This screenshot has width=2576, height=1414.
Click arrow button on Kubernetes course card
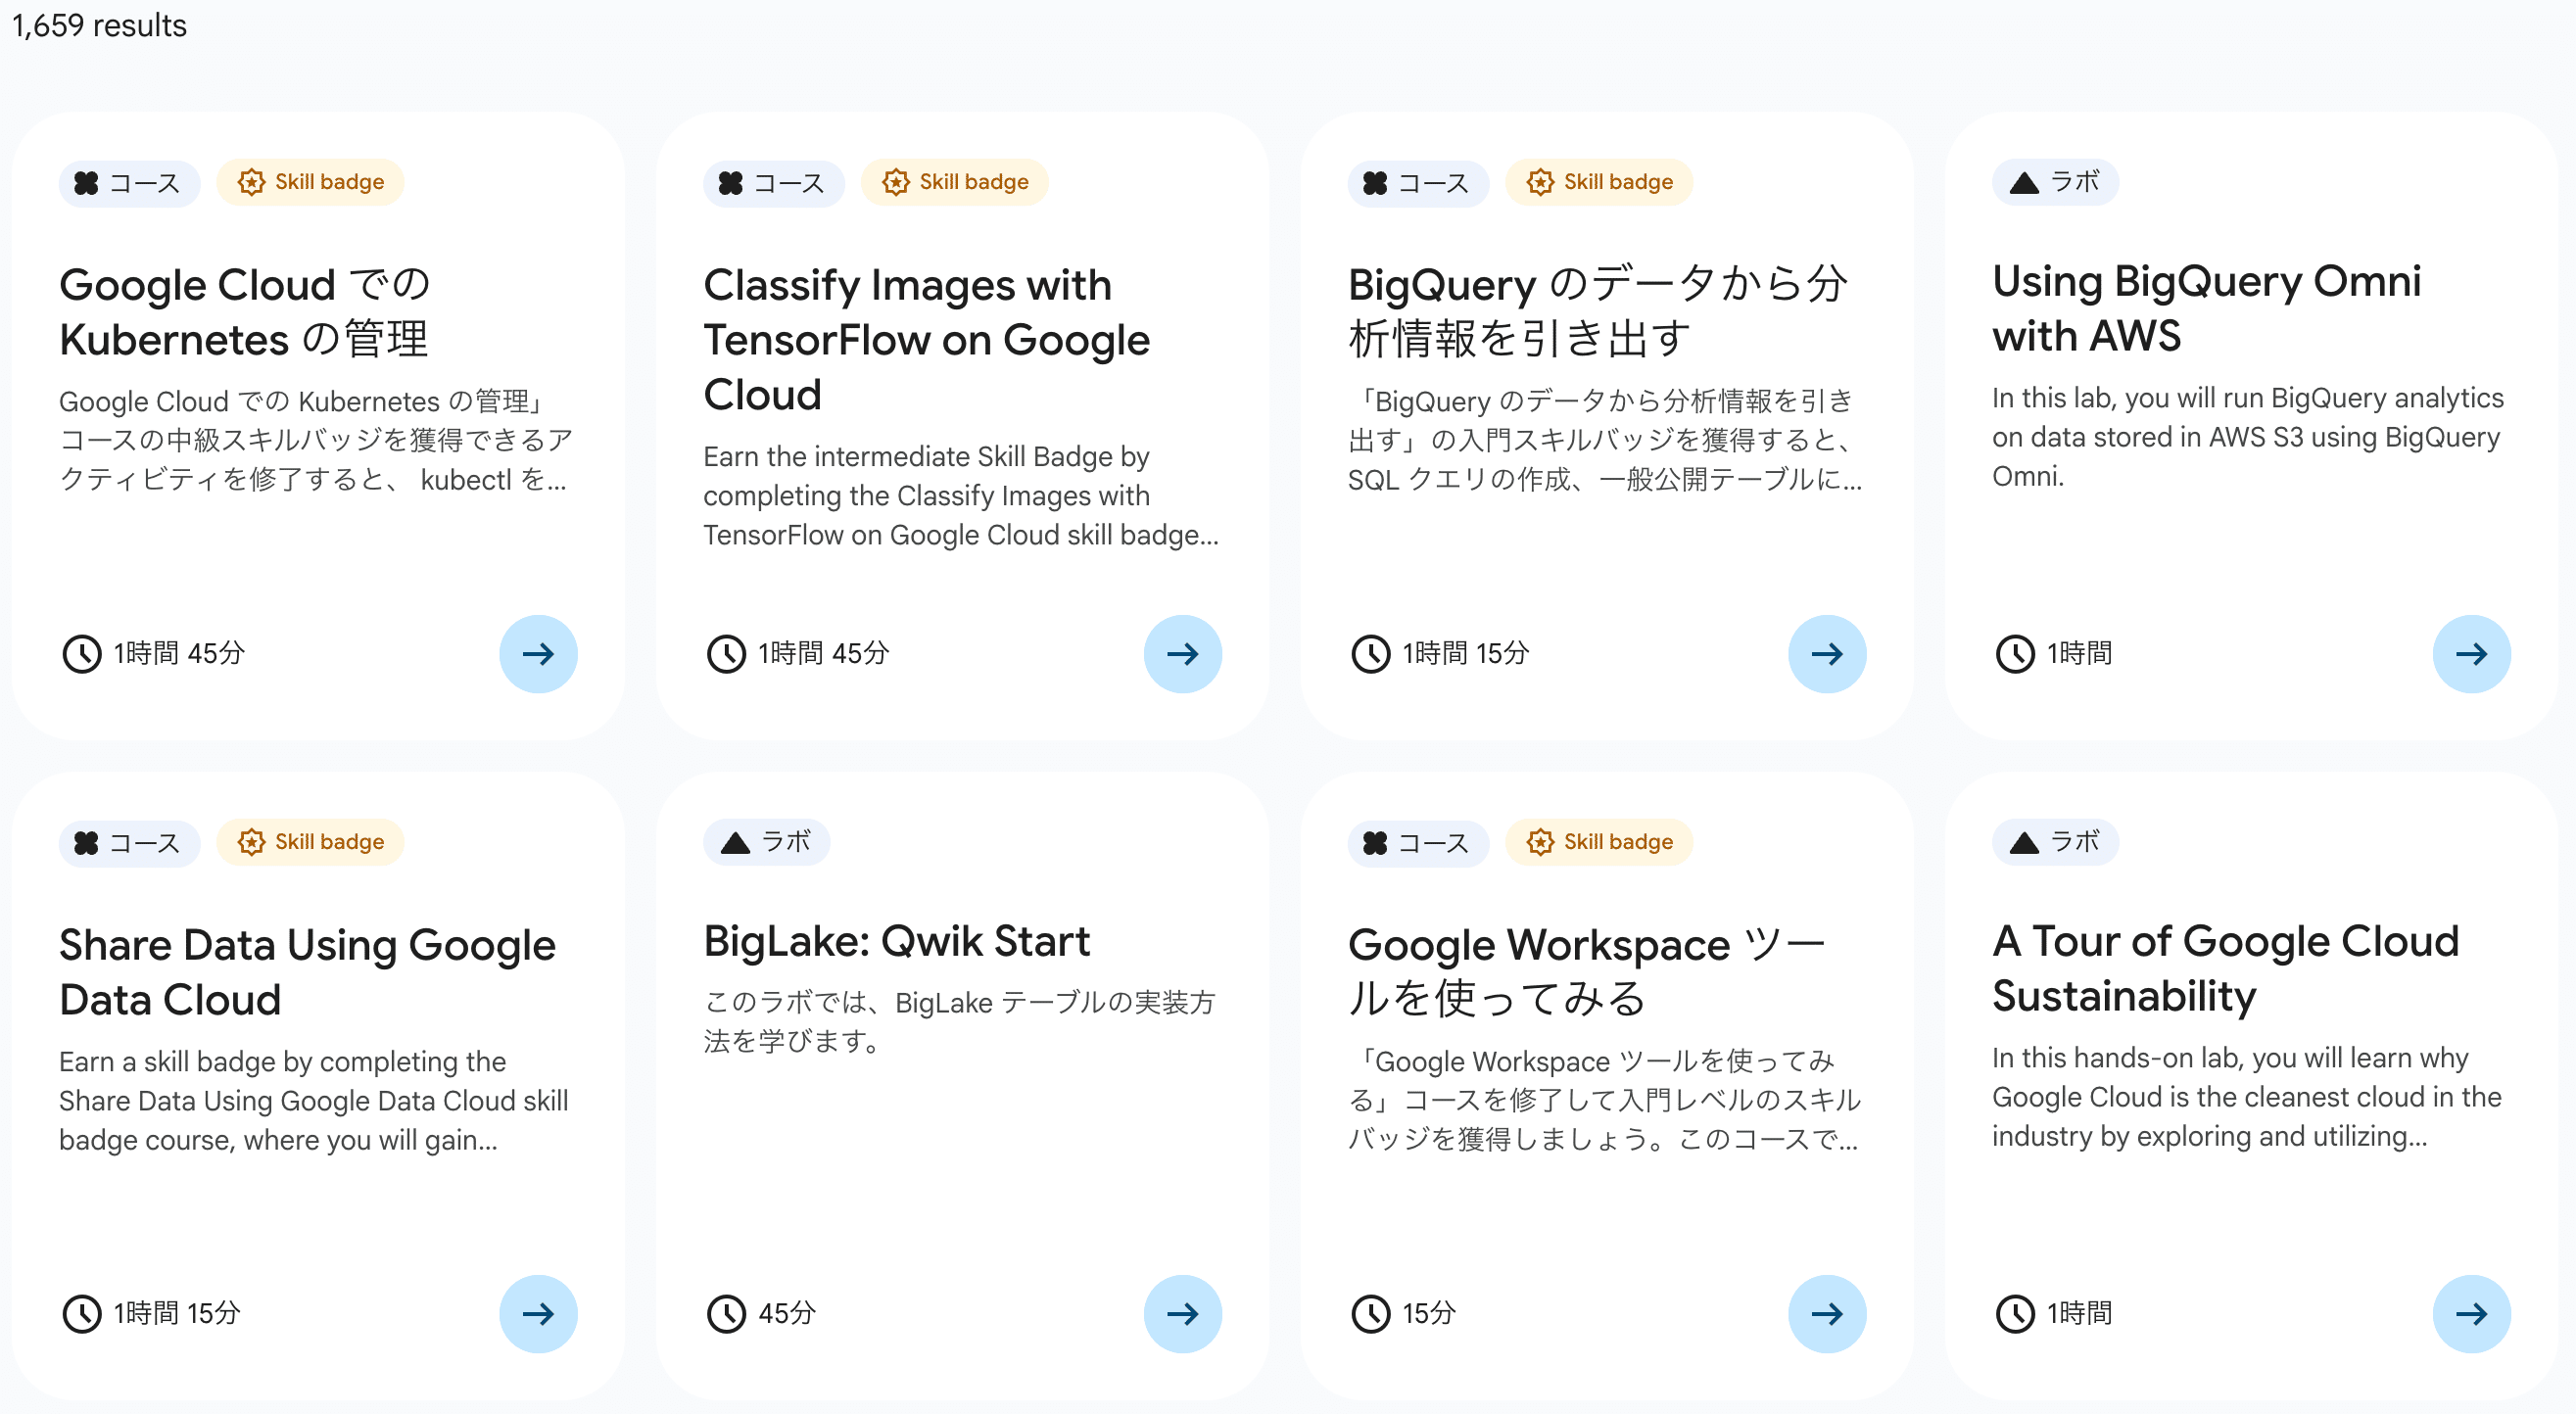pos(538,654)
